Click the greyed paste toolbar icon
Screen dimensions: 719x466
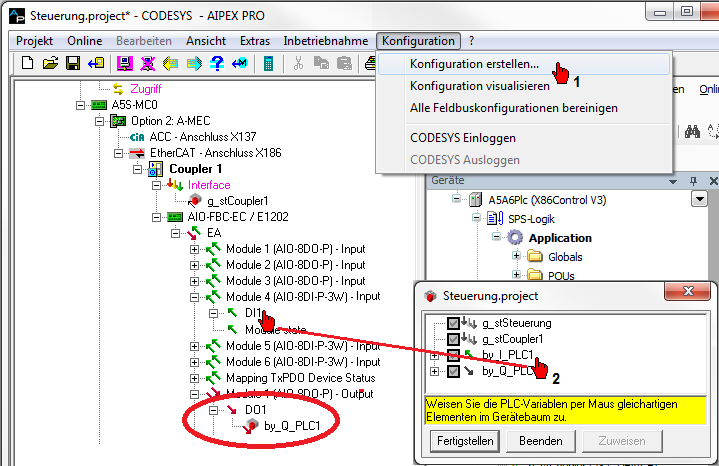click(x=344, y=63)
